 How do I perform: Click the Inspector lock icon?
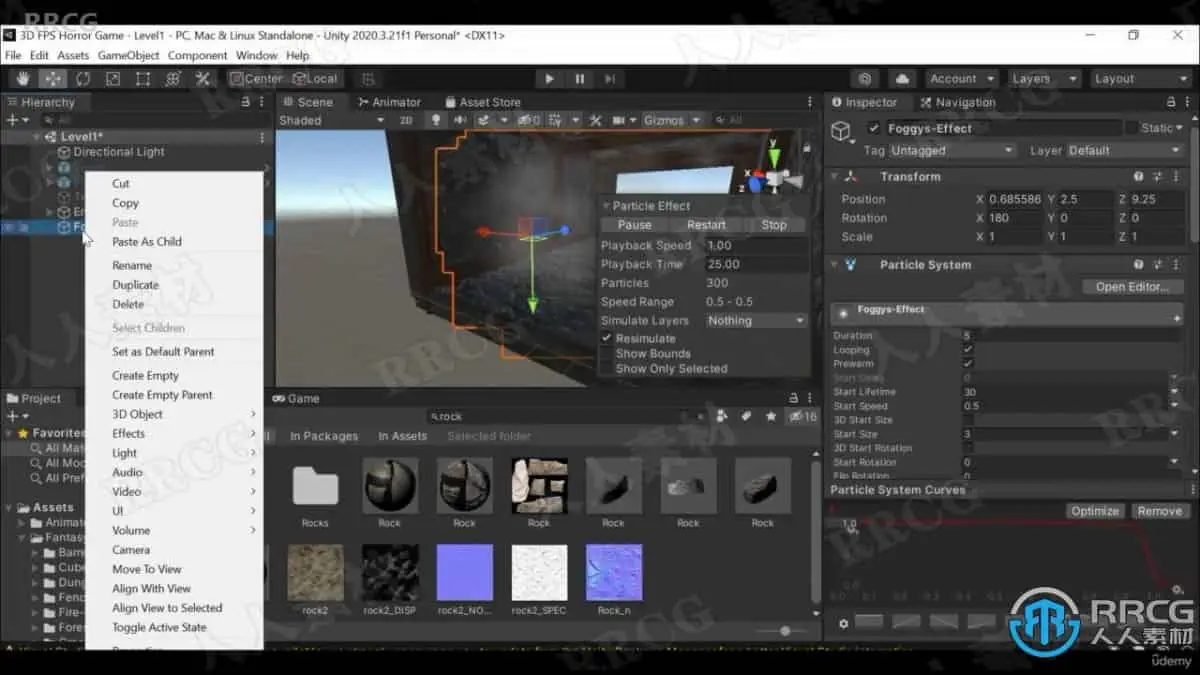[x=1171, y=102]
